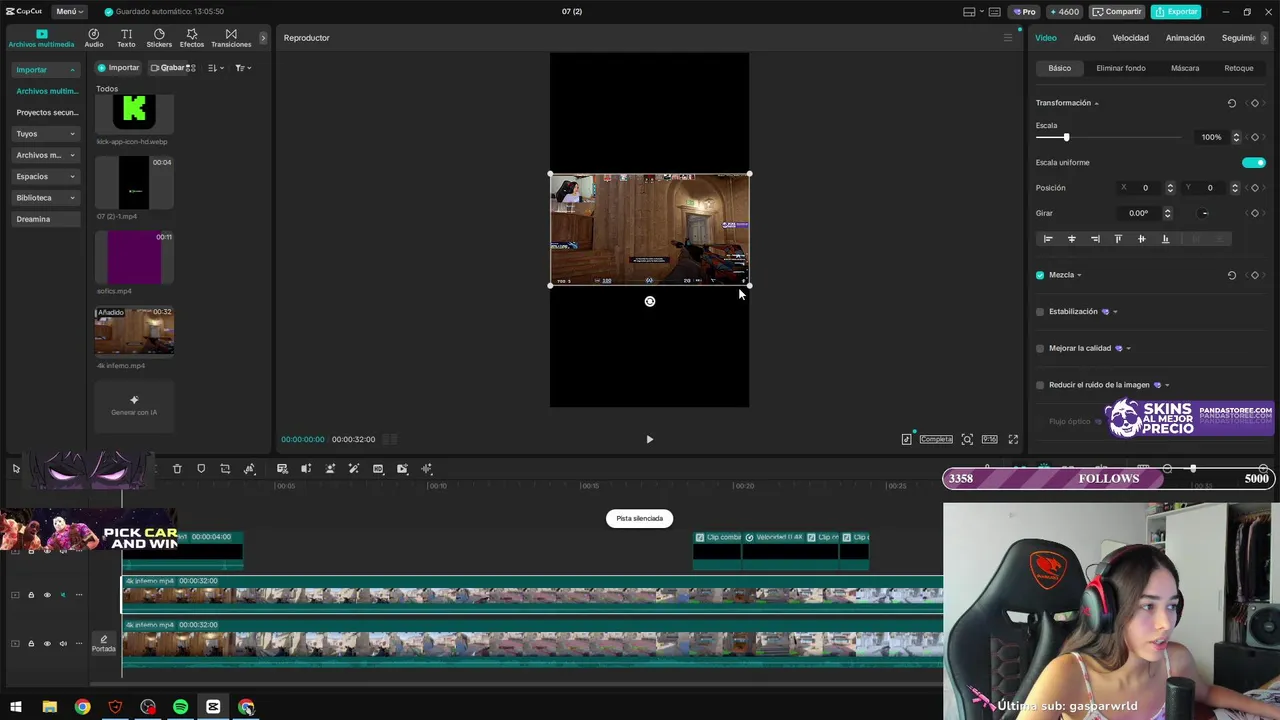Viewport: 1280px width, 720px height.
Task: Align clip to left edge icon
Action: pyautogui.click(x=1048, y=239)
